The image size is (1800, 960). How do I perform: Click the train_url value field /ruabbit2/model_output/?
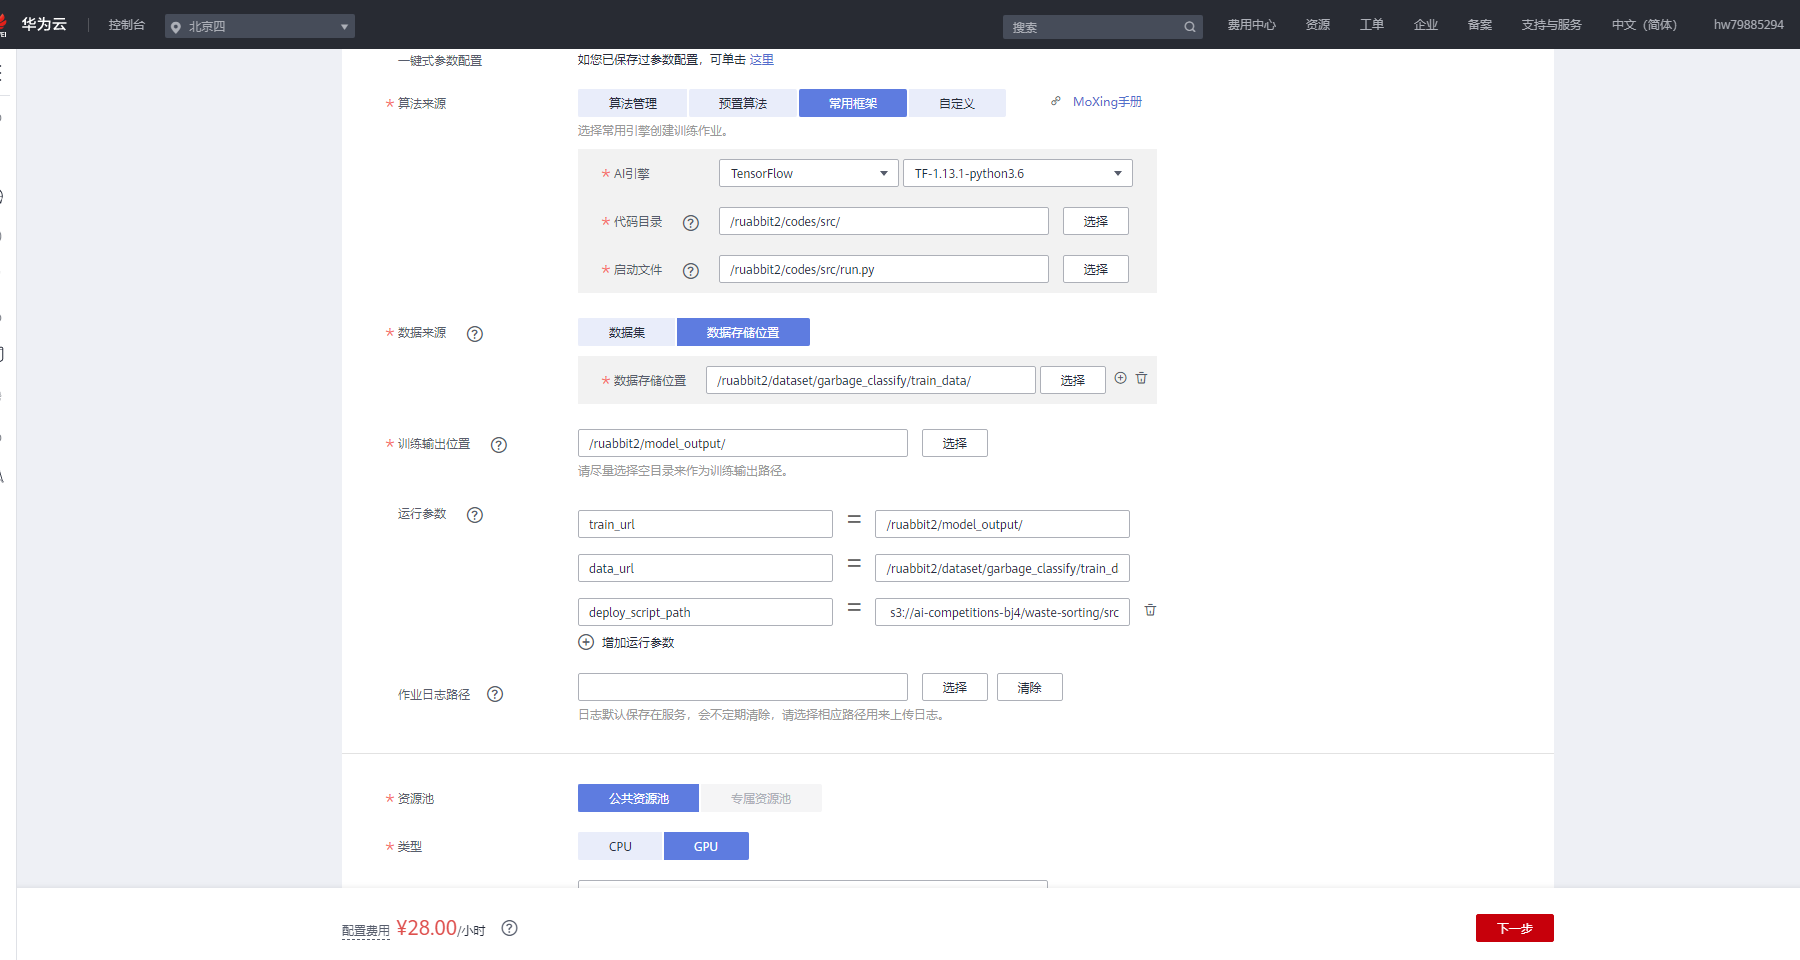1002,524
